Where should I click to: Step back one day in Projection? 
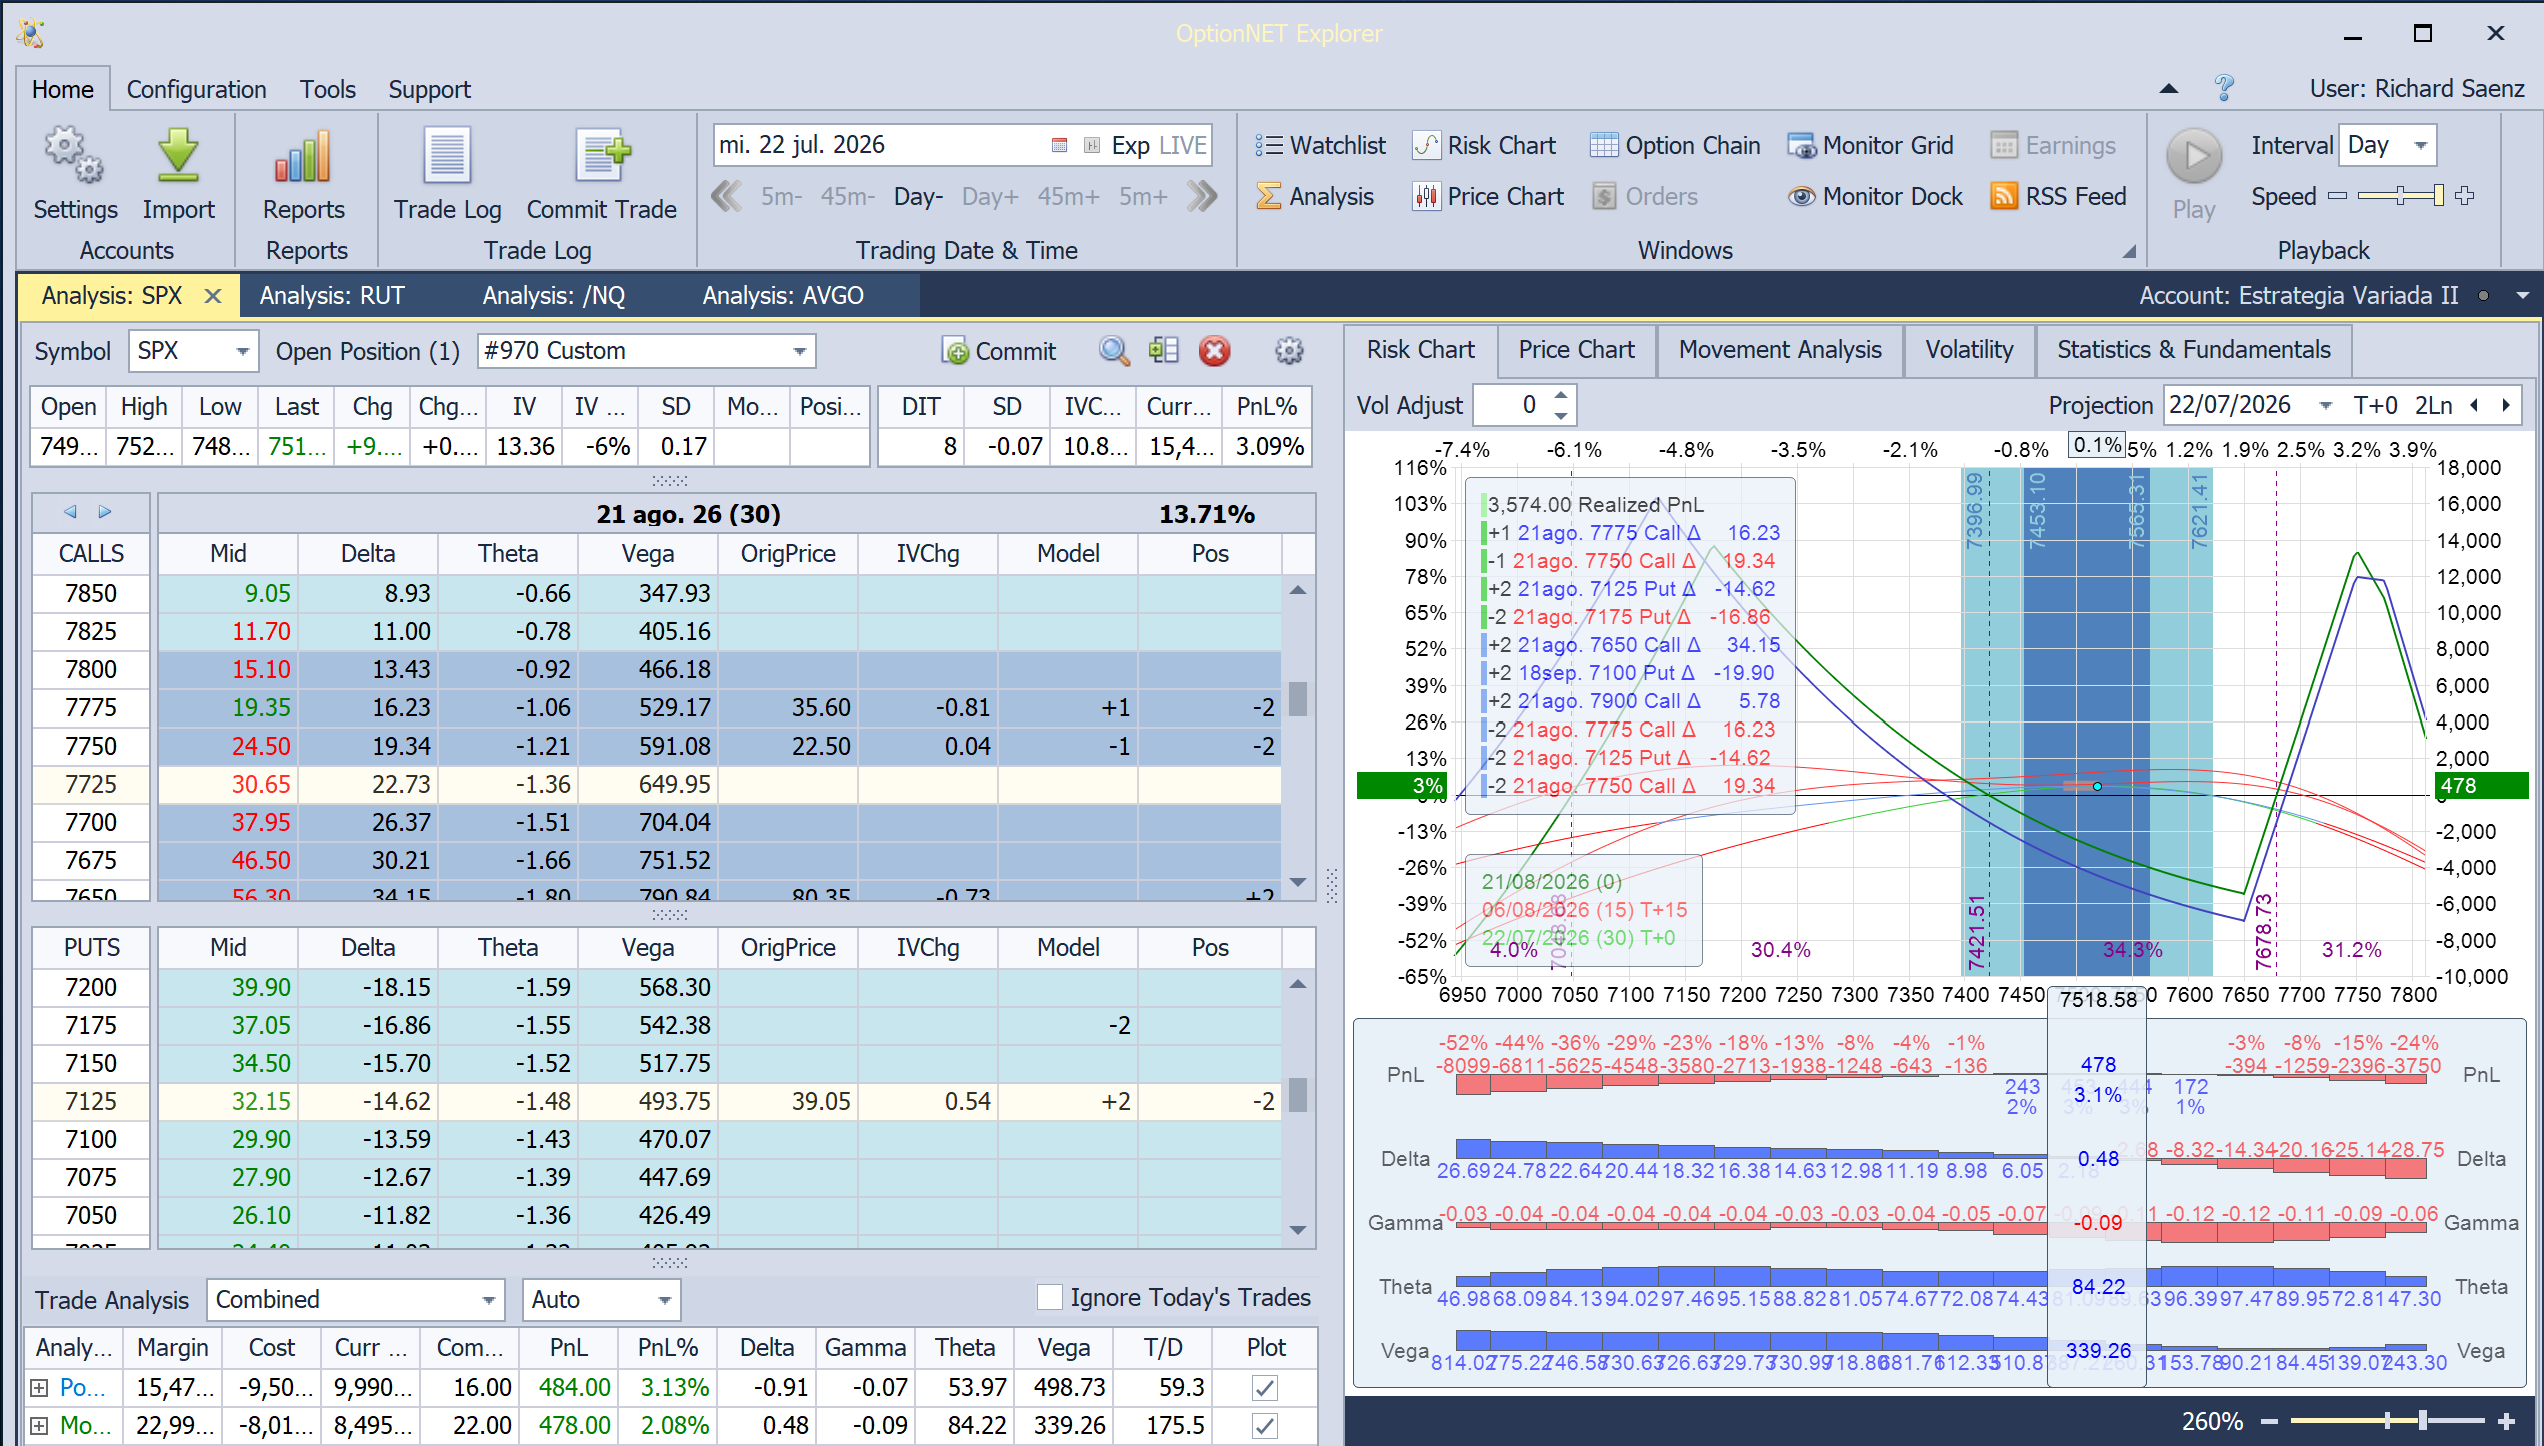pyautogui.click(x=2474, y=405)
